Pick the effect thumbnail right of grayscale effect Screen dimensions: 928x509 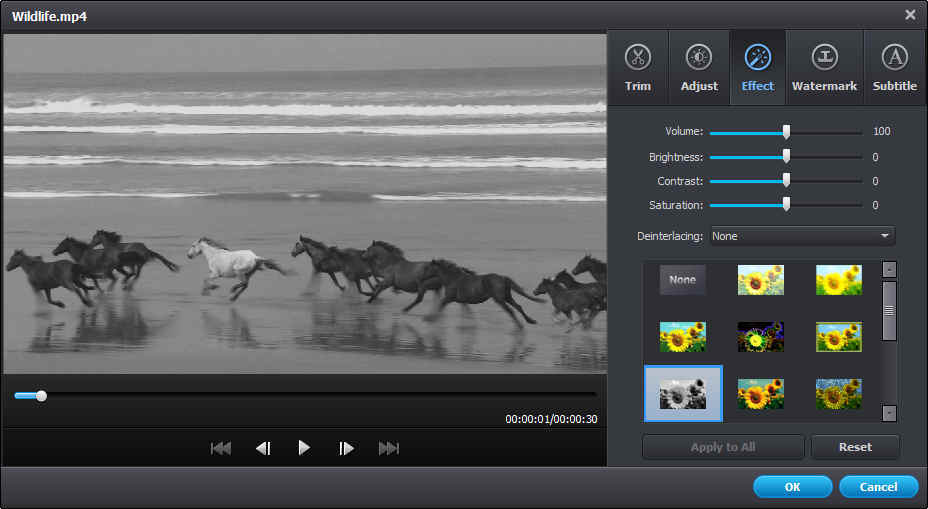(761, 394)
